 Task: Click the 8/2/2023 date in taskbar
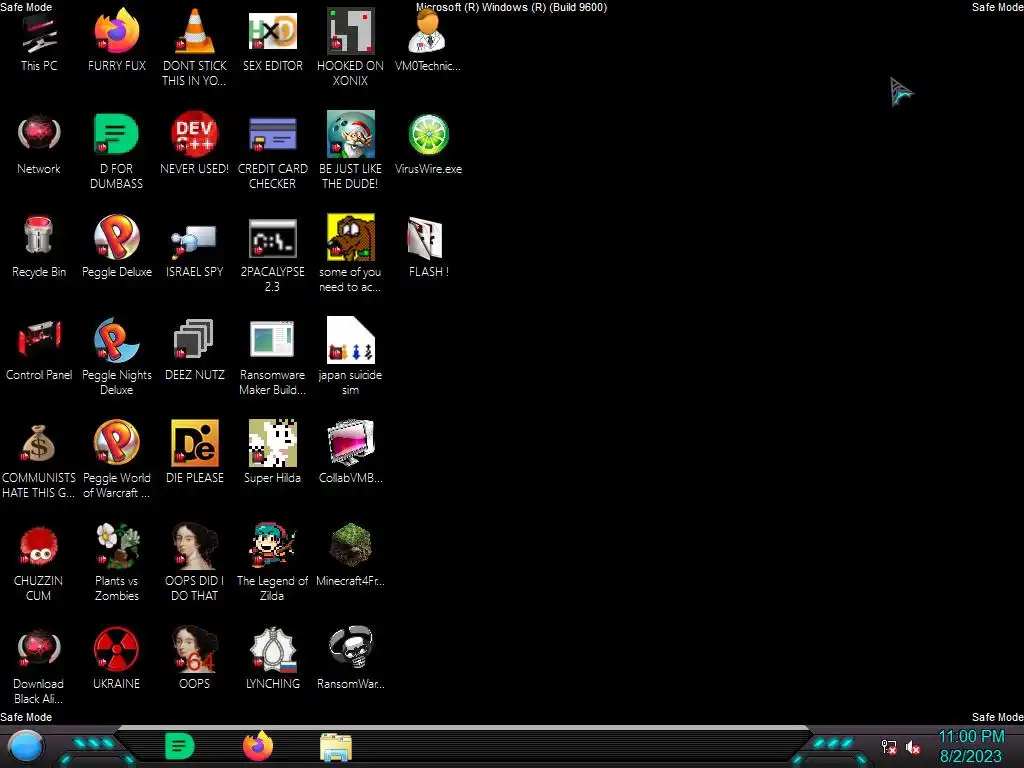tap(970, 756)
